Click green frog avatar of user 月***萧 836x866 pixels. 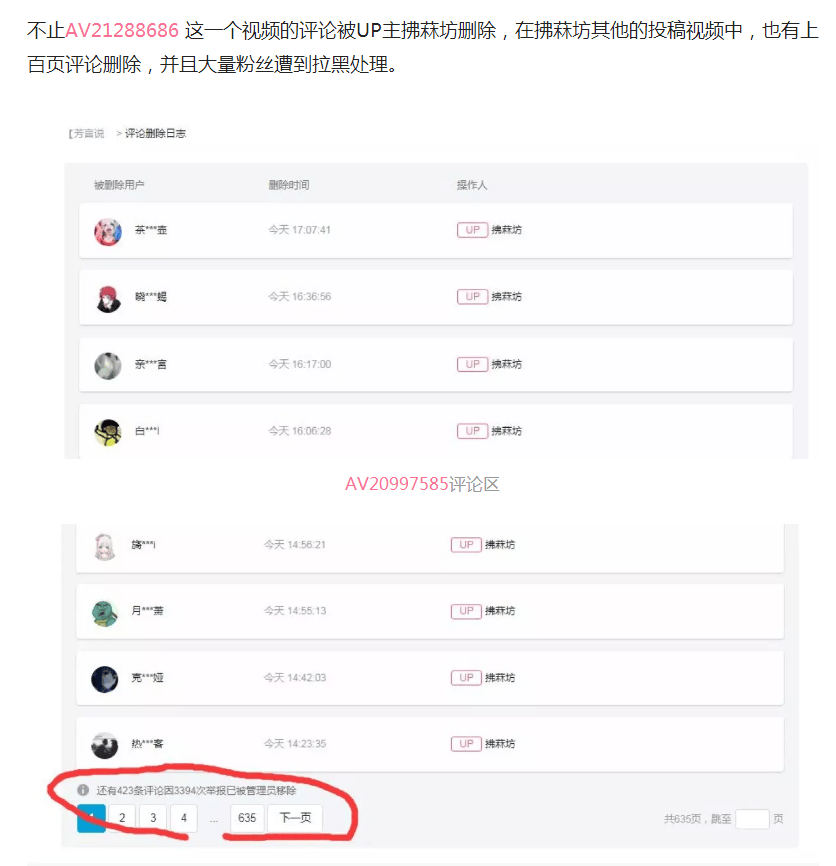pos(104,613)
